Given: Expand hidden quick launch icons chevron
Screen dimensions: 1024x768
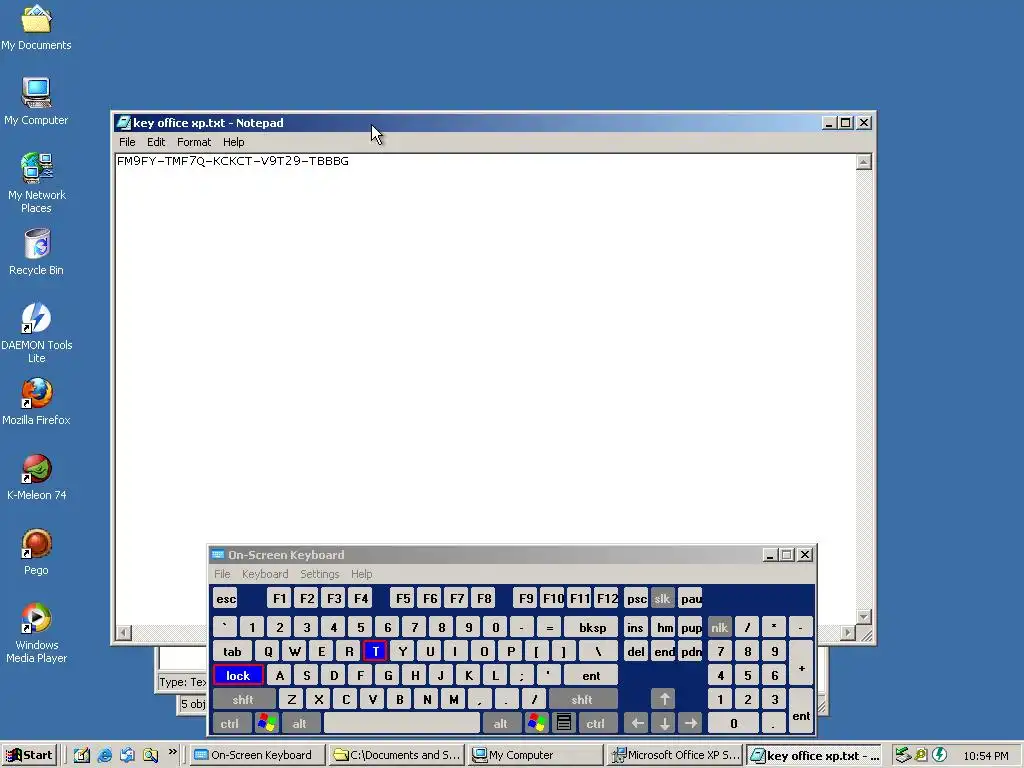Looking at the screenshot, I should click(172, 752).
